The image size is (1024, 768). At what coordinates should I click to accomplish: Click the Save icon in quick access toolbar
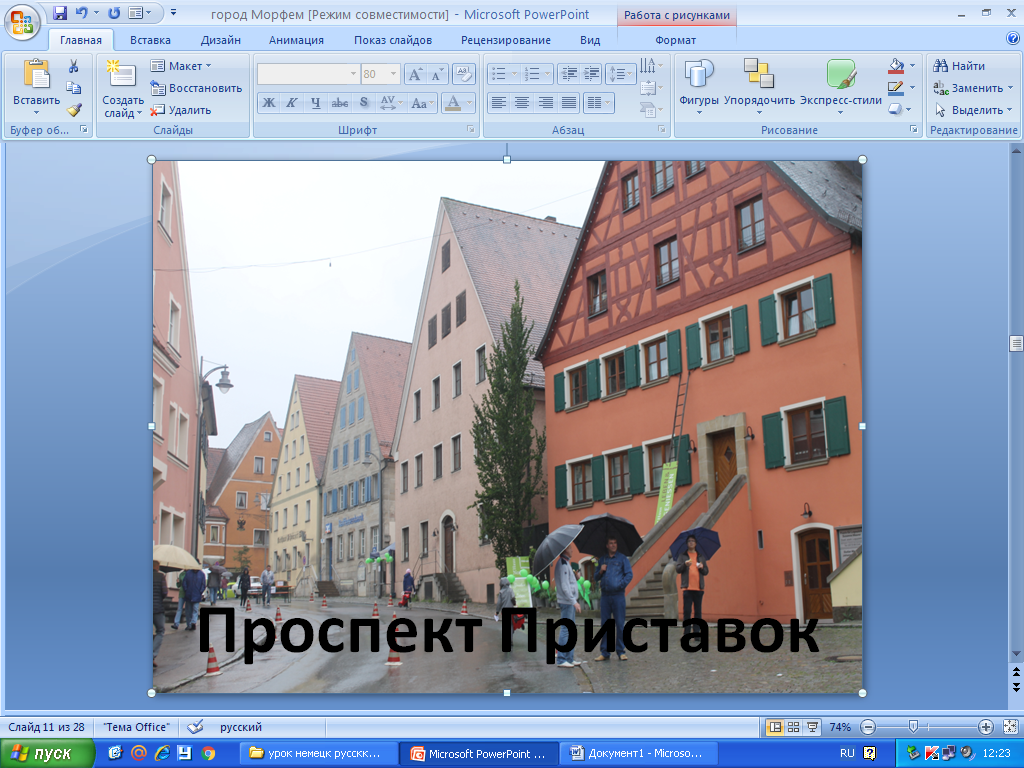coord(60,13)
